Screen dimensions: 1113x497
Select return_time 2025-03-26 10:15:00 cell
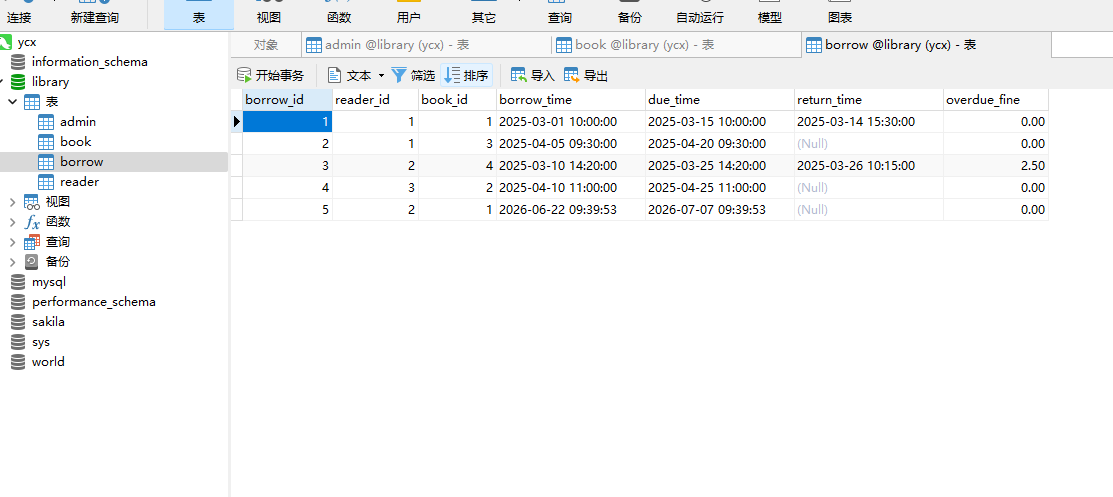click(869, 166)
